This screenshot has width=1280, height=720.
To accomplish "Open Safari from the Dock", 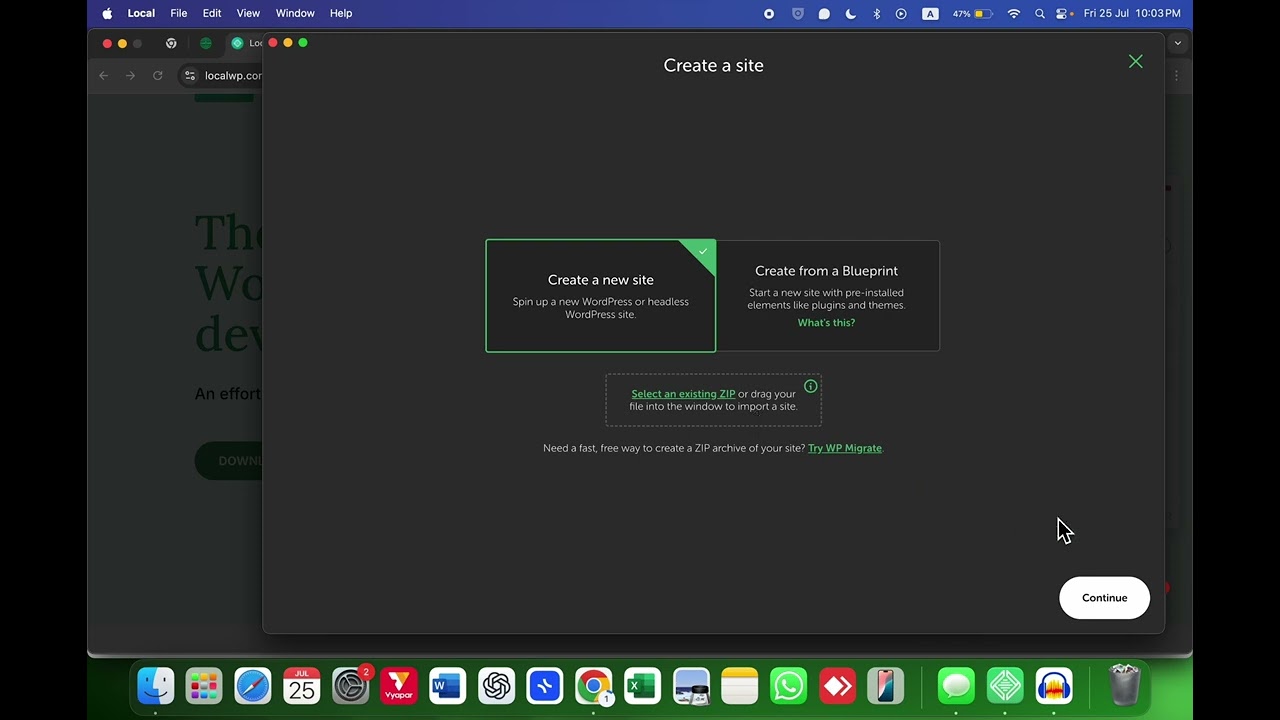I will coord(253,686).
